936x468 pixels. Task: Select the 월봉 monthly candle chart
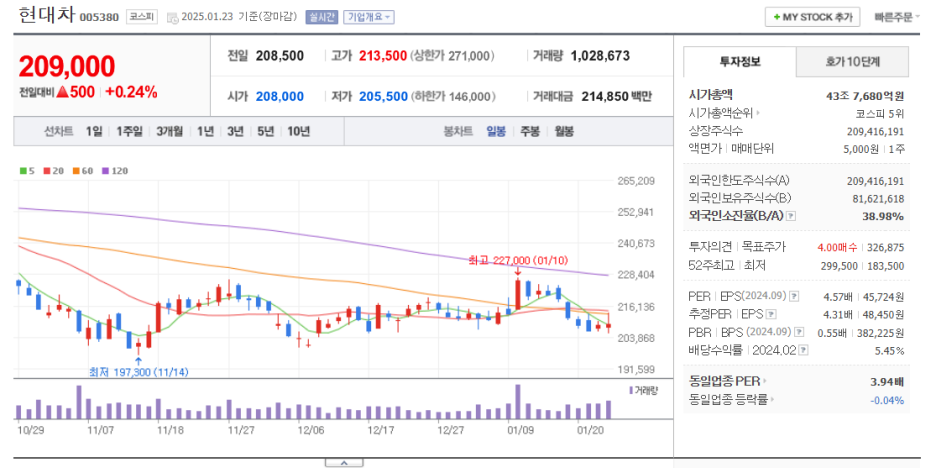pyautogui.click(x=564, y=132)
